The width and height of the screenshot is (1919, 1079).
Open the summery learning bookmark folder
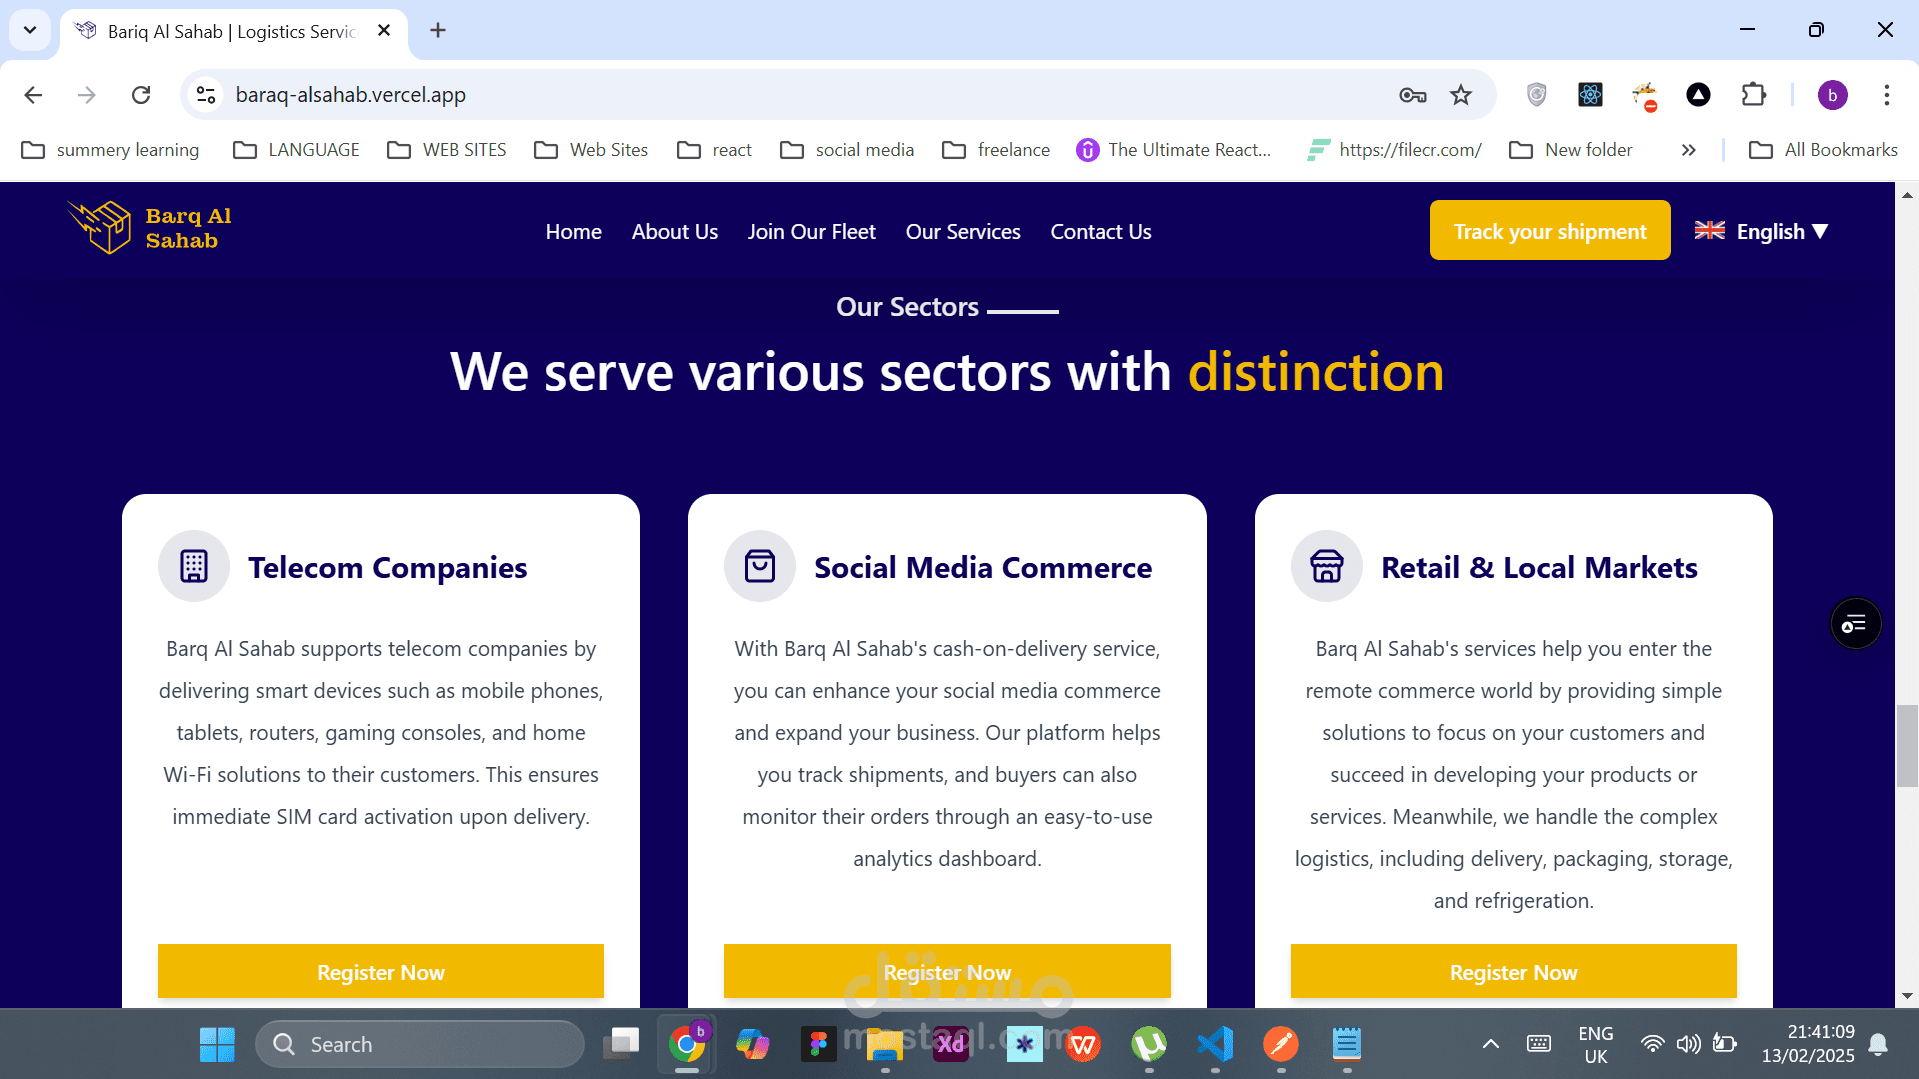pyautogui.click(x=110, y=150)
